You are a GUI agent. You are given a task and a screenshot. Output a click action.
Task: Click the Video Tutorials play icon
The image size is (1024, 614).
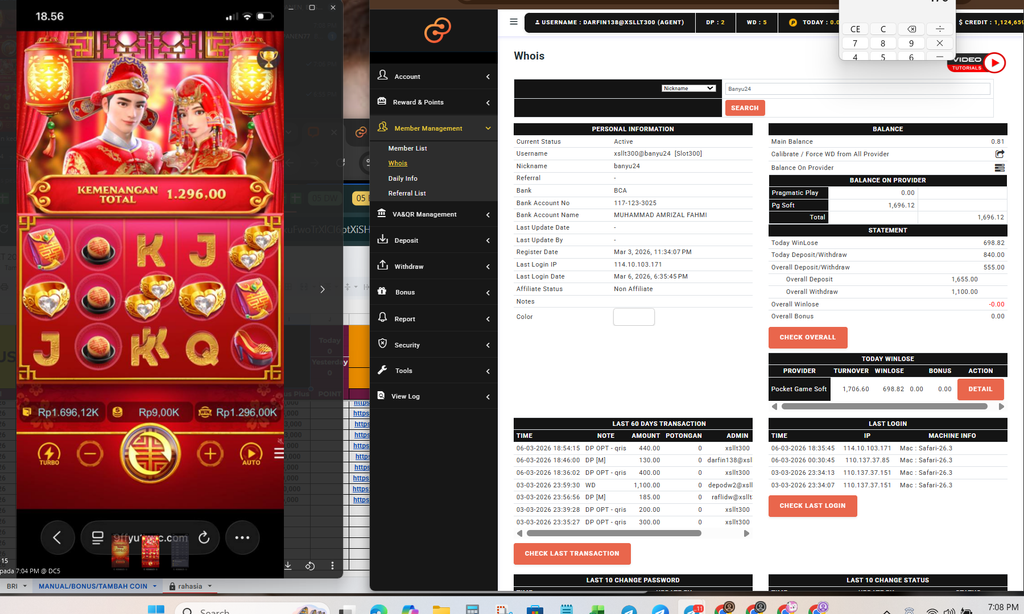click(x=994, y=63)
